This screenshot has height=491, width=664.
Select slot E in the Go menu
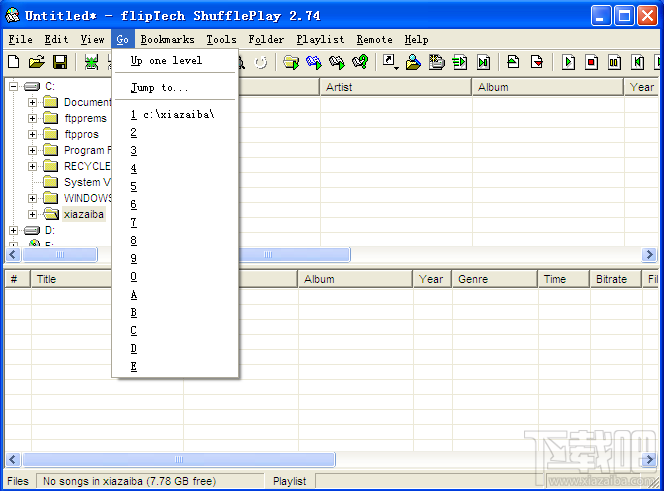[175, 366]
